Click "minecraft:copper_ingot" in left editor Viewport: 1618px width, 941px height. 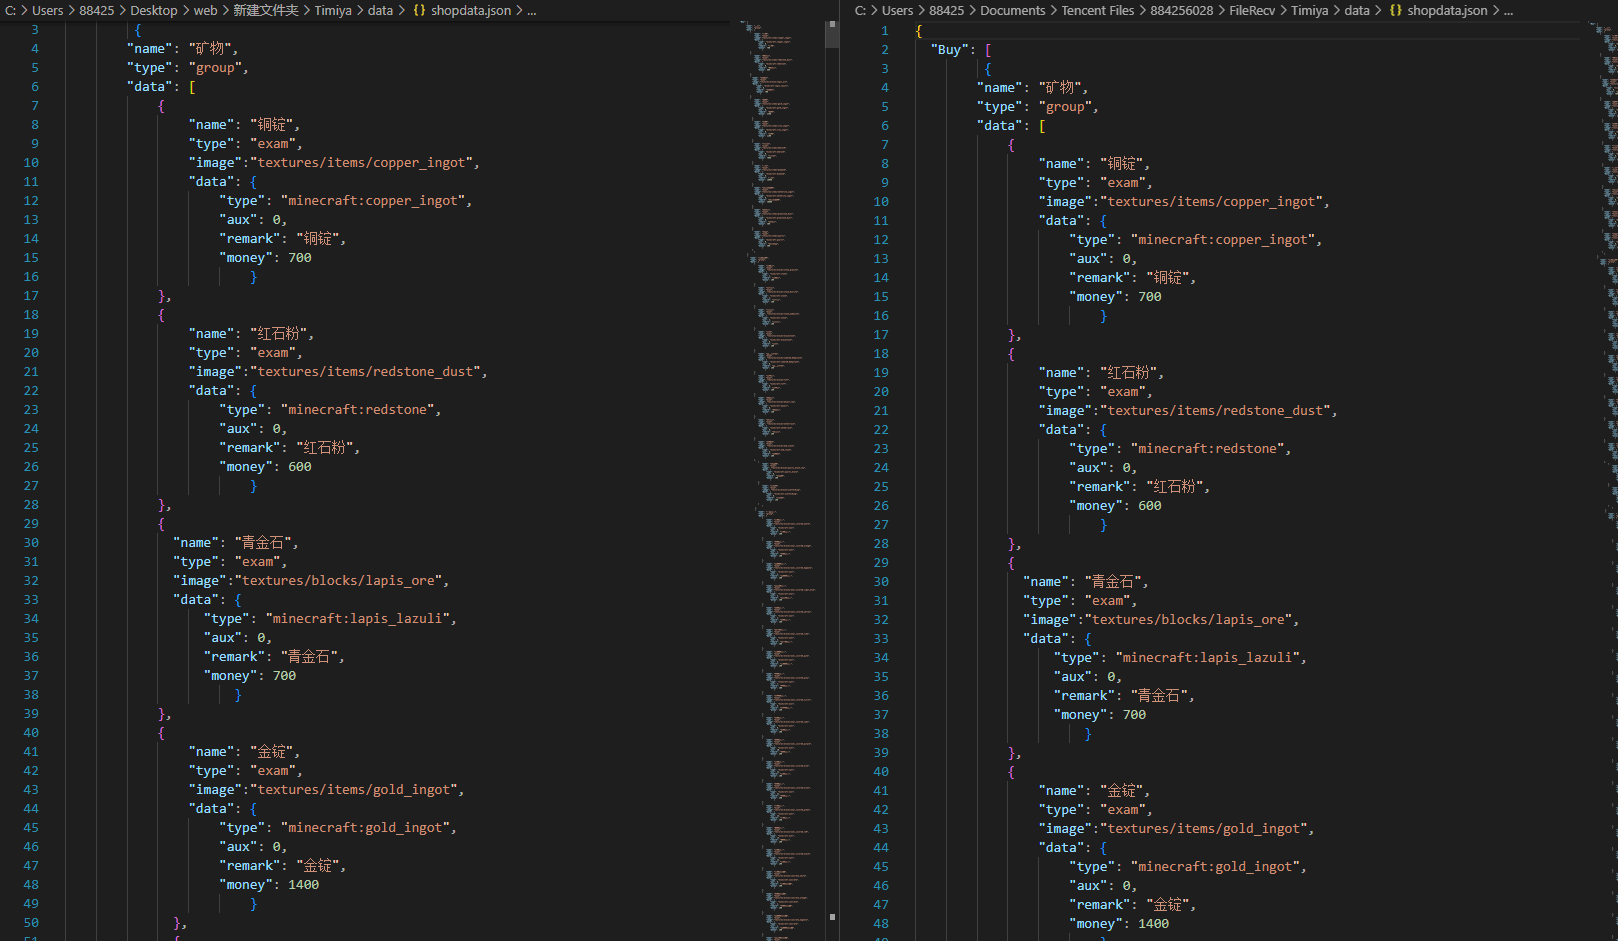373,201
